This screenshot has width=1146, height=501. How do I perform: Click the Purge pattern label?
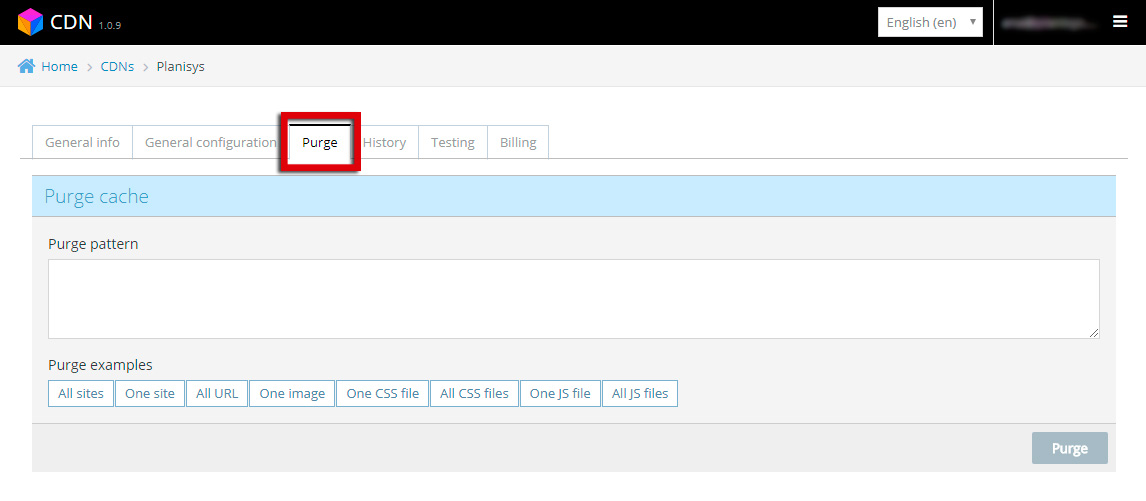[x=94, y=244]
